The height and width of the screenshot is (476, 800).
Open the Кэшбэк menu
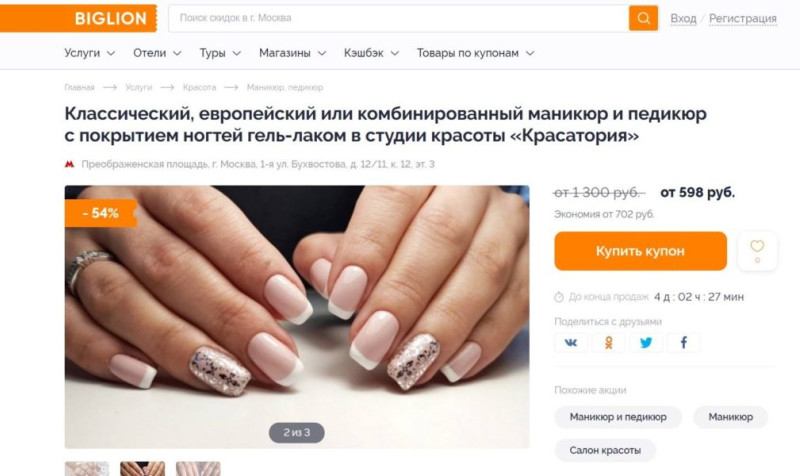[371, 53]
